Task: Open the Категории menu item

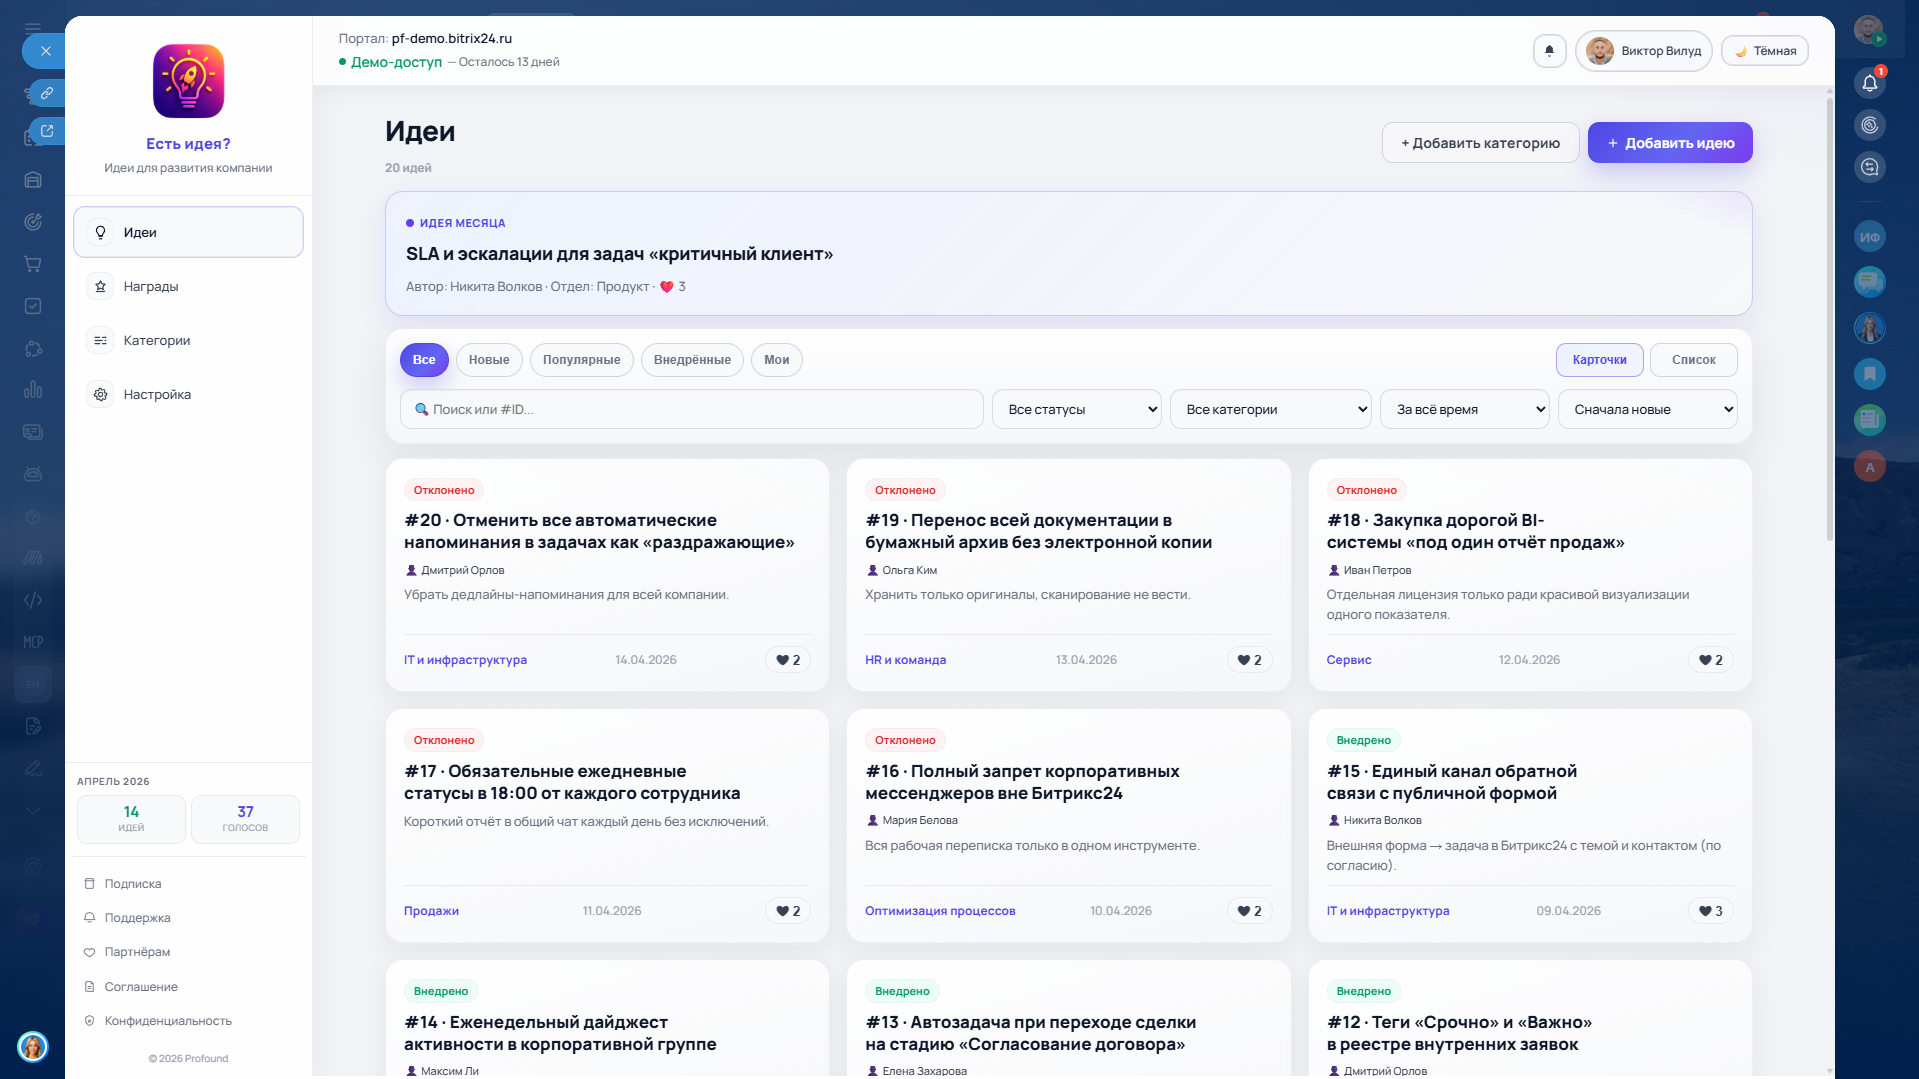Action: [157, 341]
